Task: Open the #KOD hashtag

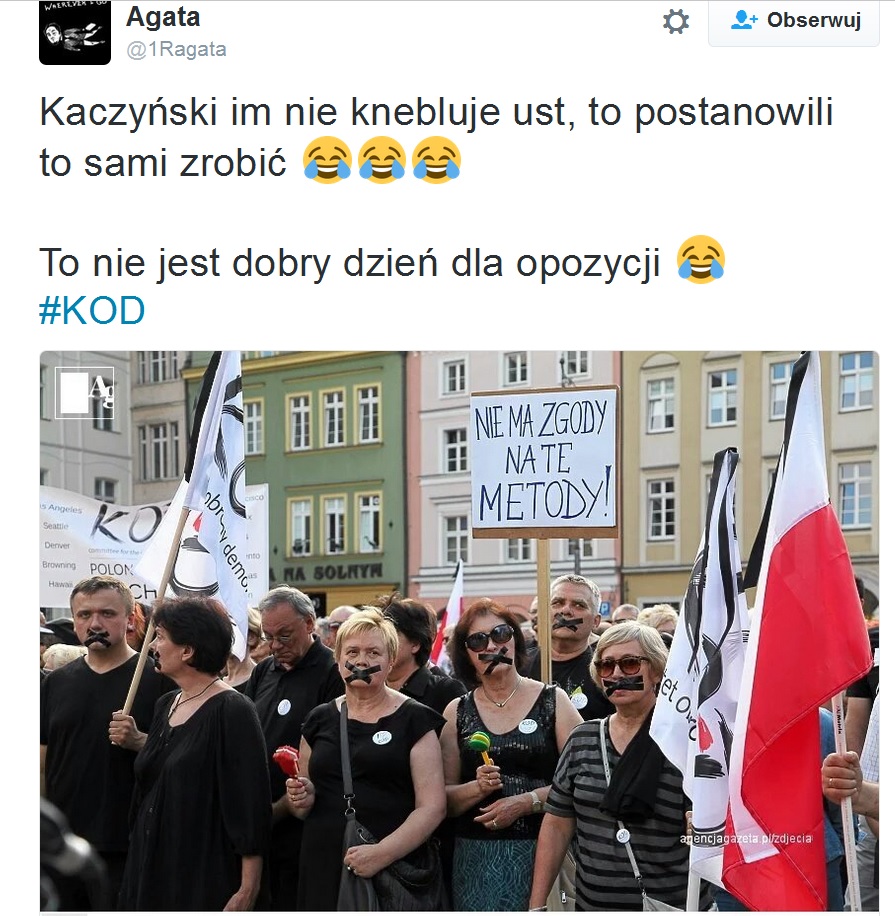Action: click(92, 310)
